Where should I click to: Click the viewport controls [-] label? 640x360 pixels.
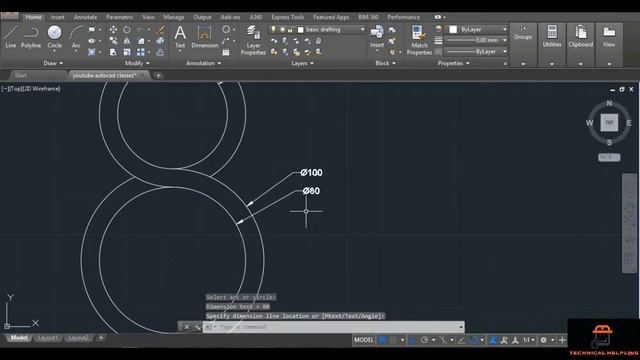pyautogui.click(x=4, y=89)
